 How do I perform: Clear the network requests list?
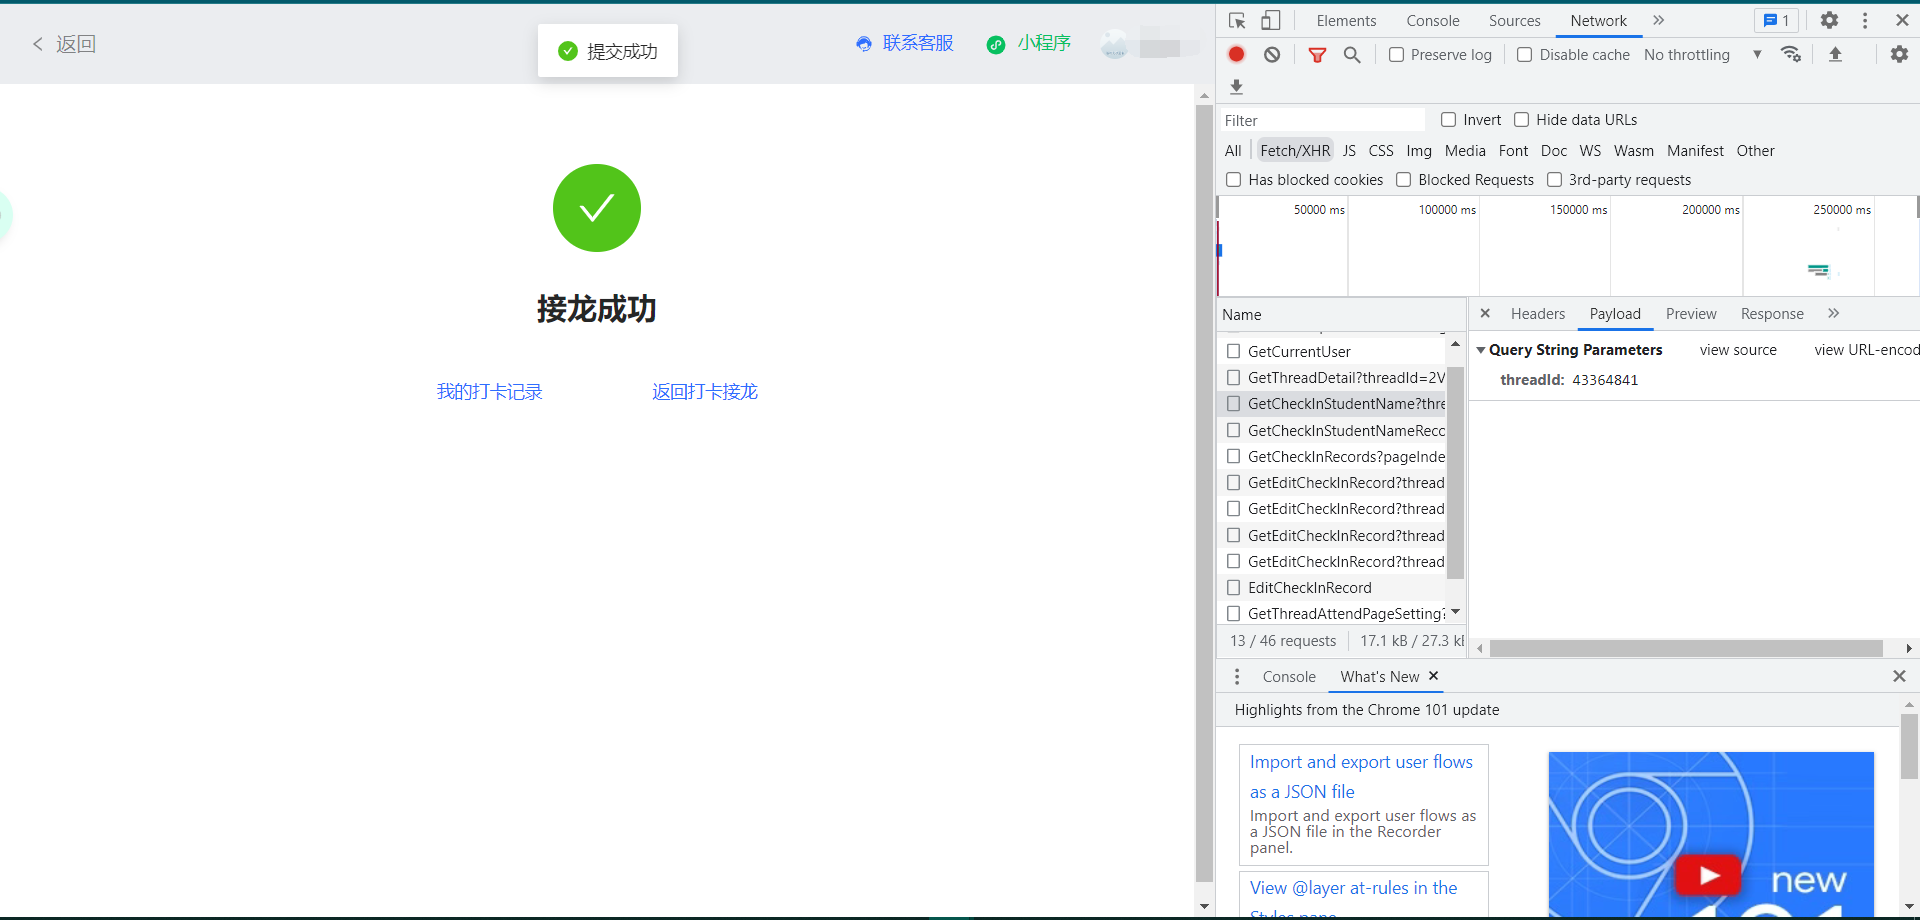(1271, 54)
